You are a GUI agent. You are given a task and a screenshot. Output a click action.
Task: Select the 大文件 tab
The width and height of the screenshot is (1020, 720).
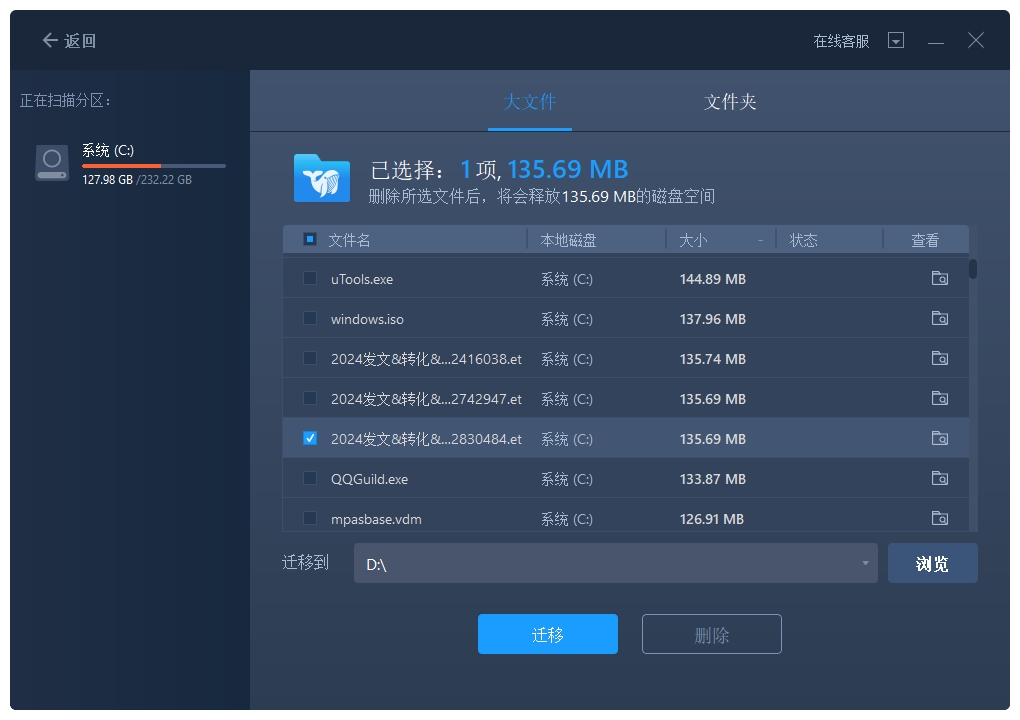(530, 102)
